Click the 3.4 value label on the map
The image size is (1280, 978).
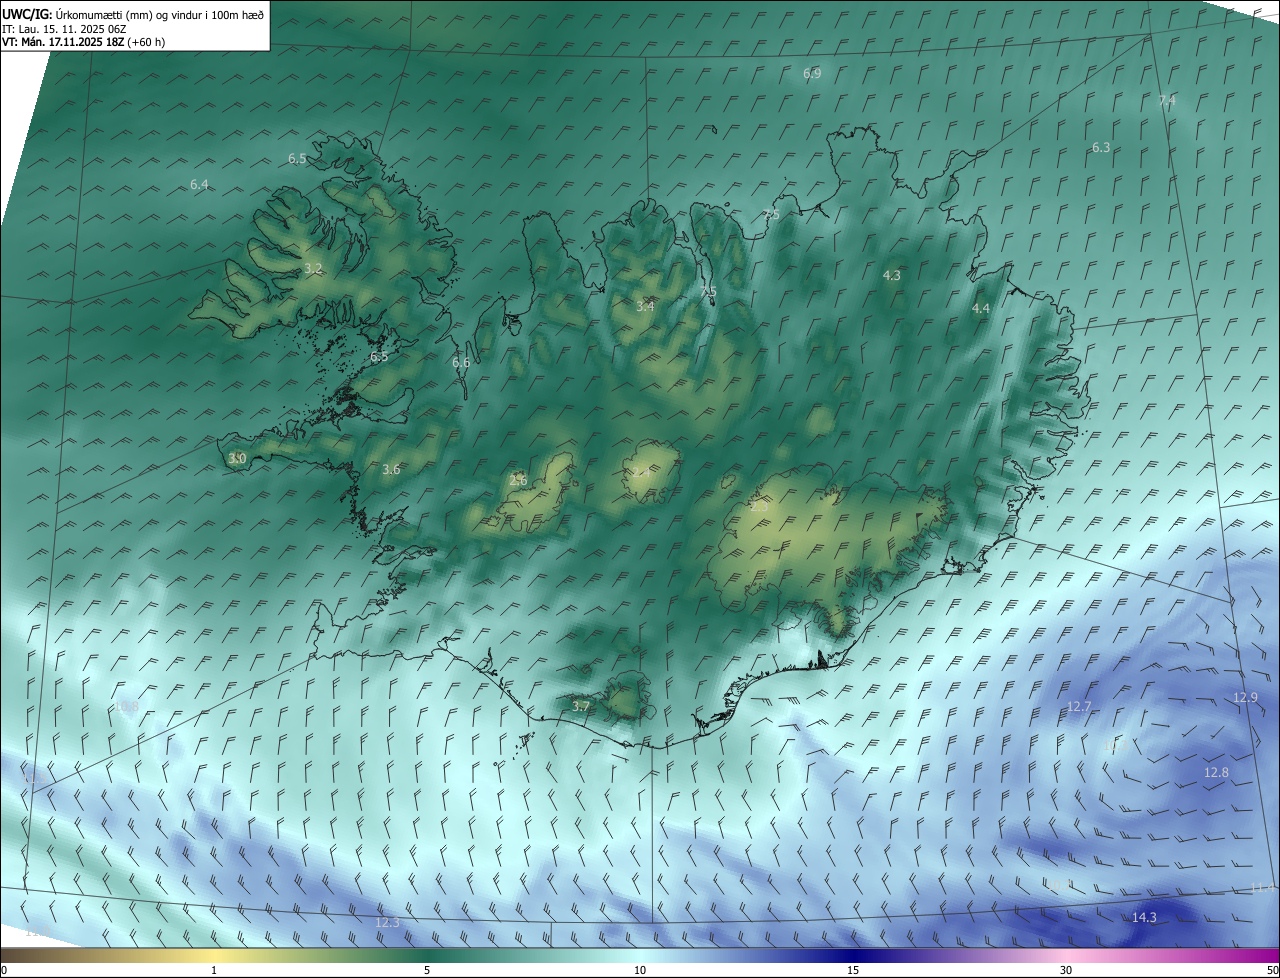click(x=645, y=306)
